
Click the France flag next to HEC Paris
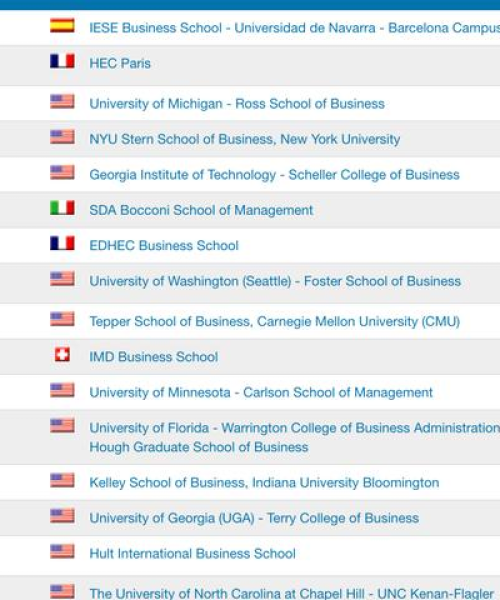(62, 61)
